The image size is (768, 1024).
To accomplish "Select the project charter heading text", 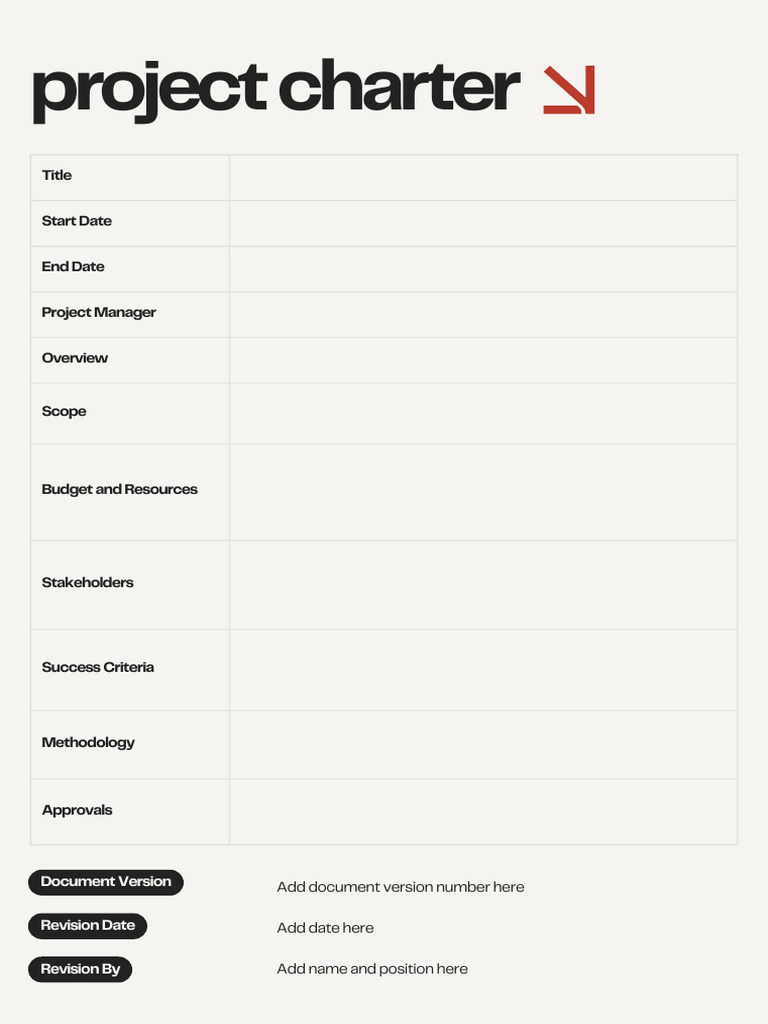I will tap(276, 89).
